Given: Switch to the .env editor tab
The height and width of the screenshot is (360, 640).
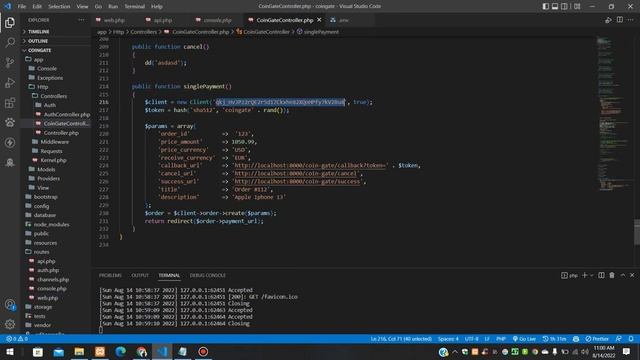Looking at the screenshot, I should coord(344,20).
